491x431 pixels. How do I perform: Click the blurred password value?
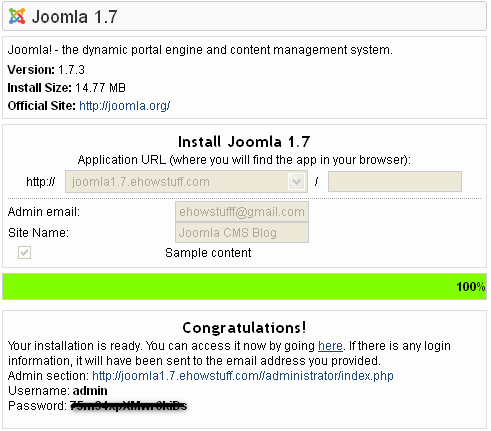point(129,406)
